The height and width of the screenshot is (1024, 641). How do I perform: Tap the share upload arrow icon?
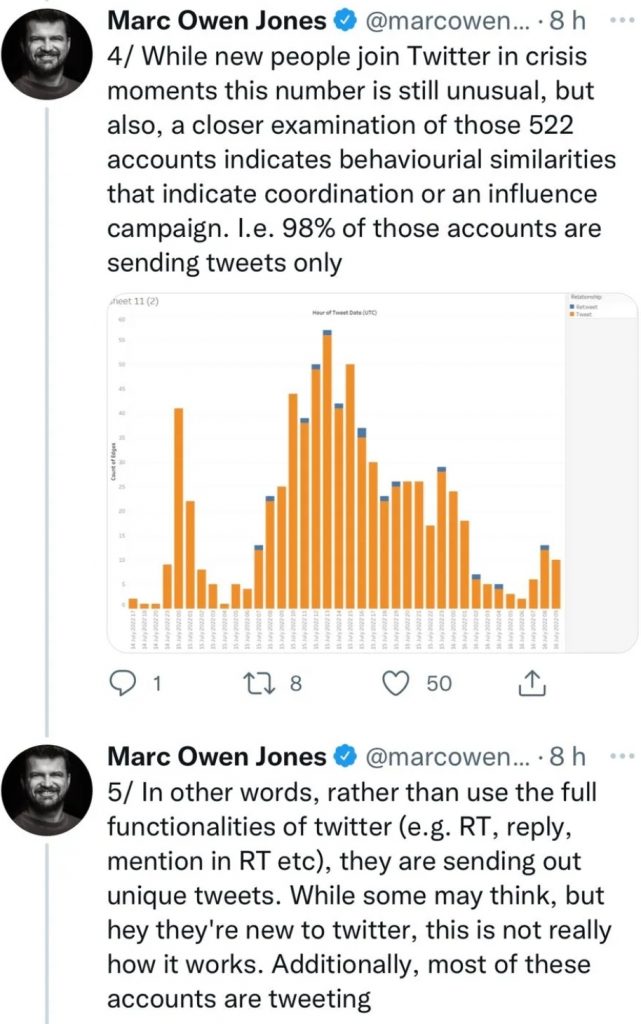[x=532, y=683]
